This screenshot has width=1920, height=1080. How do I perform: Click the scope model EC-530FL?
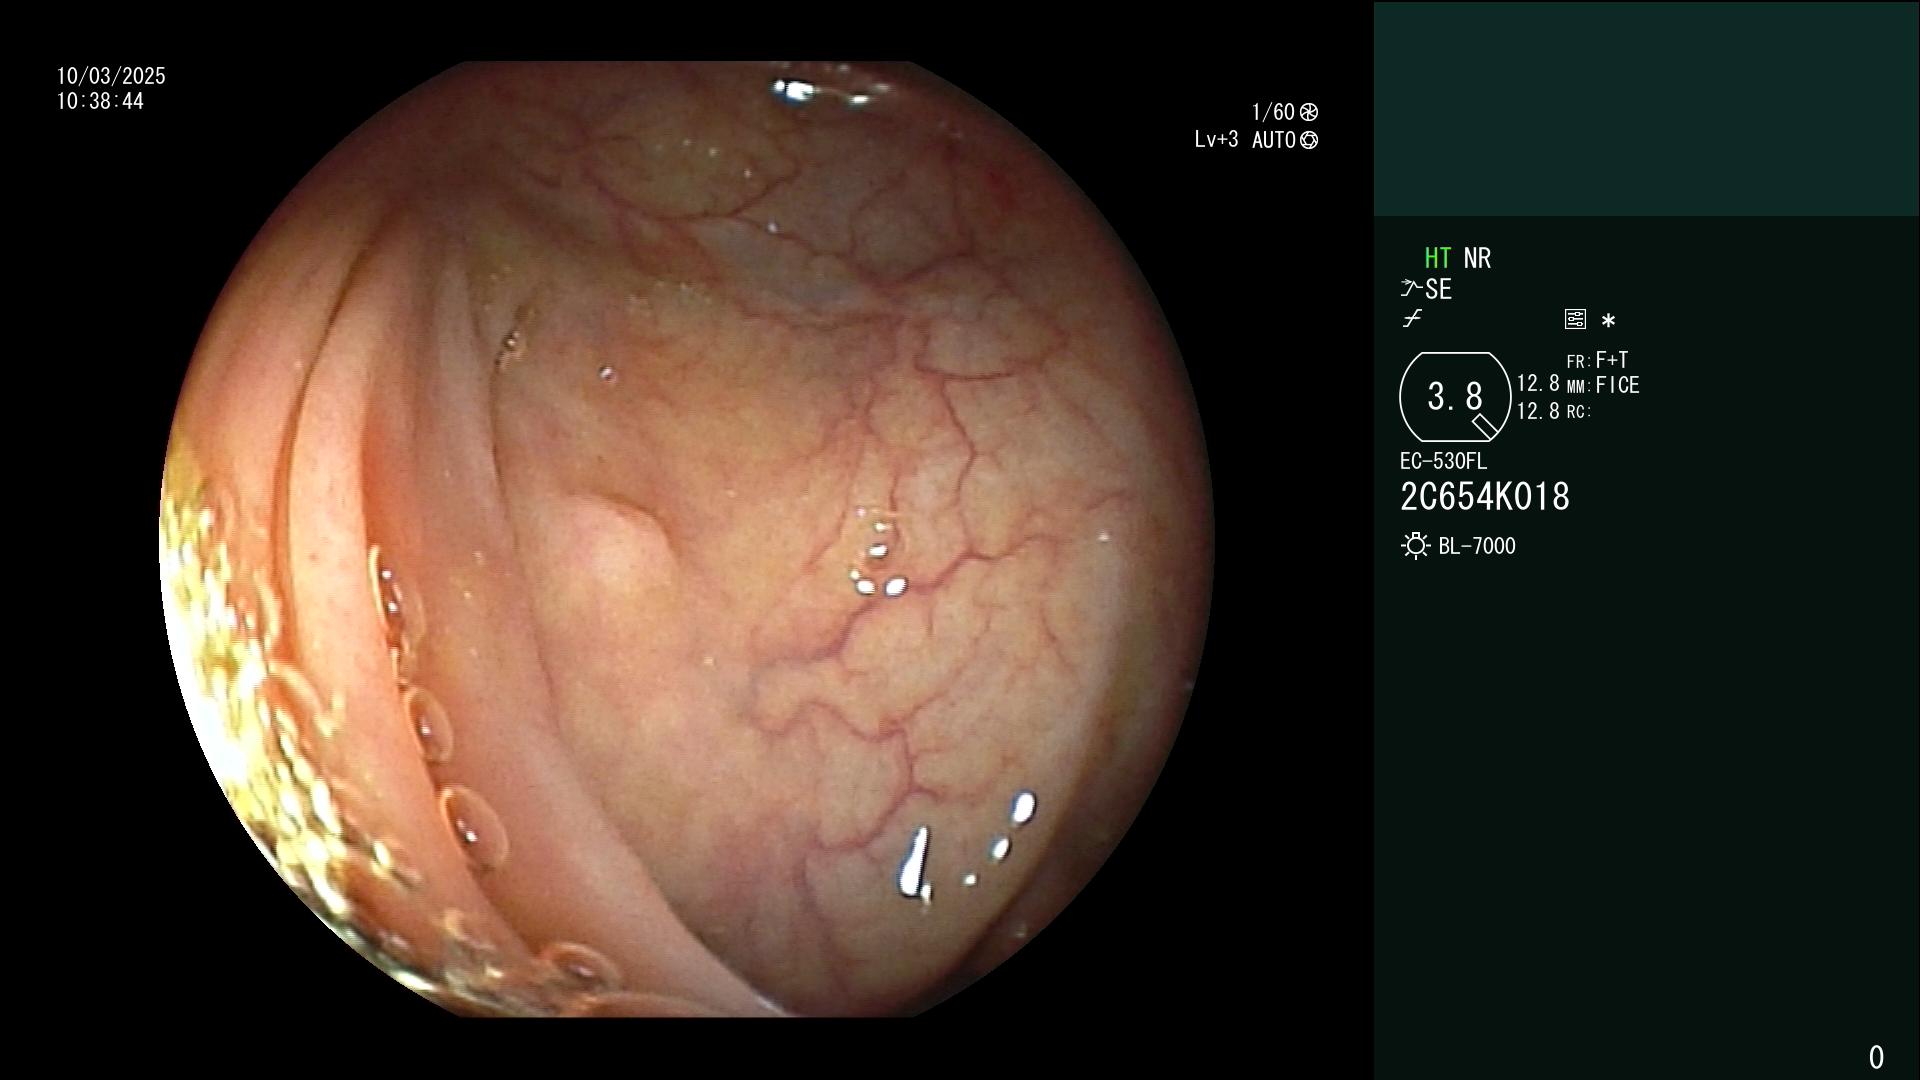(x=1443, y=462)
